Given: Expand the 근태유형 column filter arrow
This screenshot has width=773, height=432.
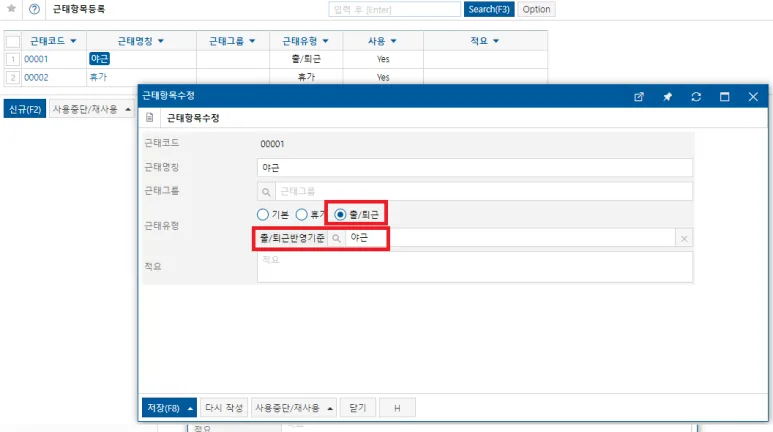Looking at the screenshot, I should point(325,41).
